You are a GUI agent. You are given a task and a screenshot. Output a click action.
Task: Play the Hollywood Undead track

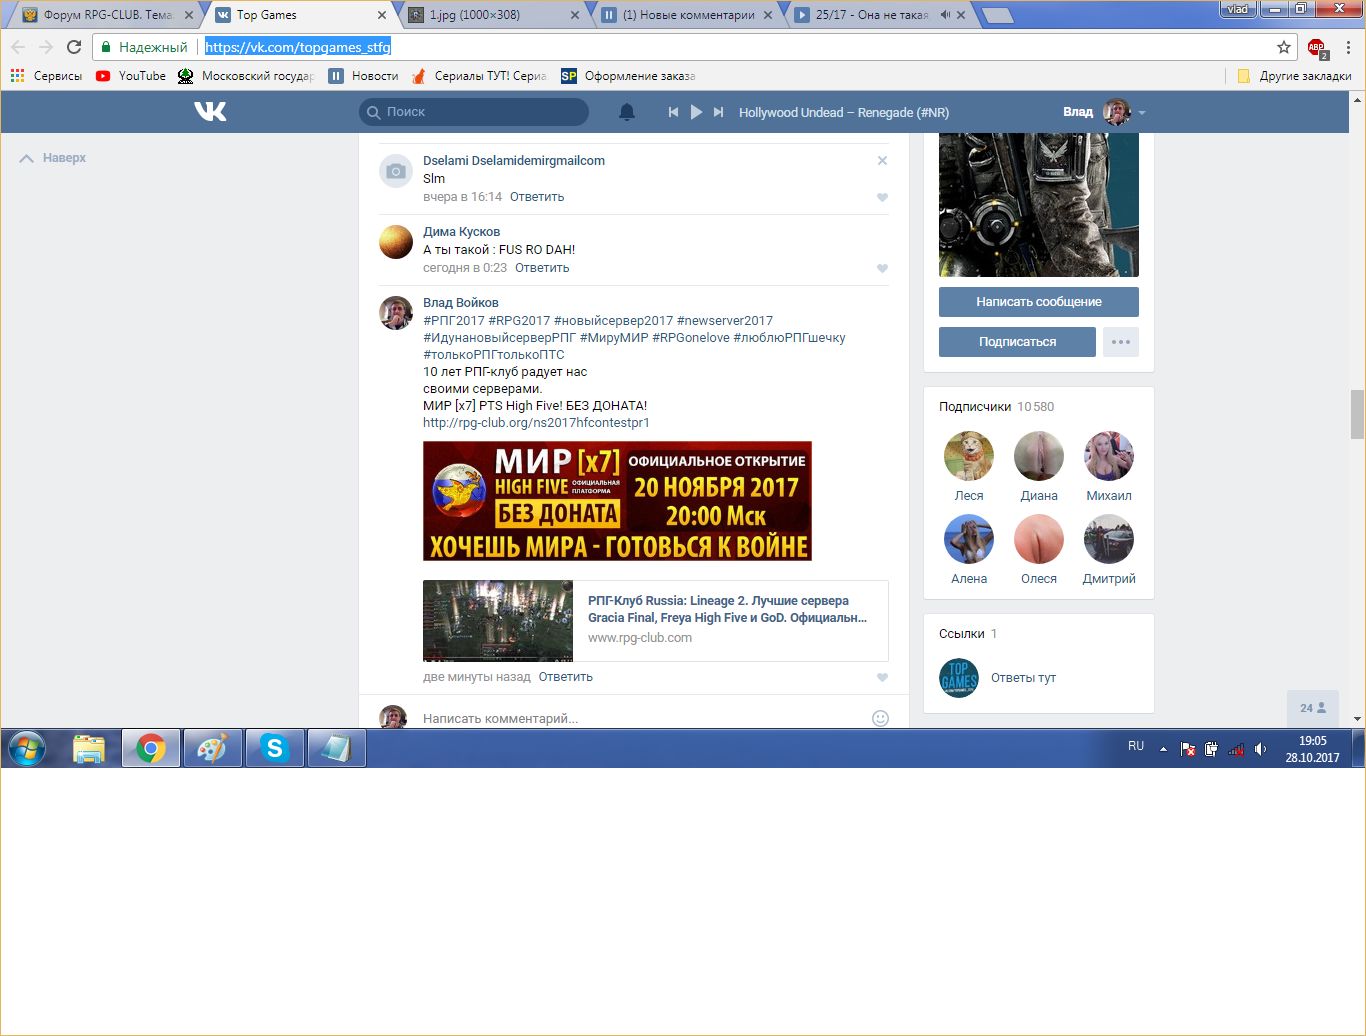click(696, 112)
